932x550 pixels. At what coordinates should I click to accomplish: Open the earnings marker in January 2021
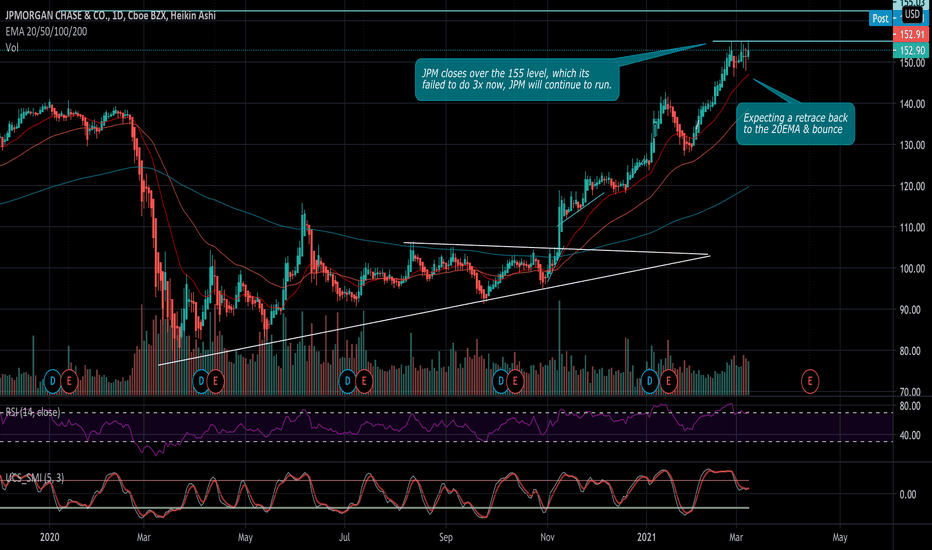coord(669,381)
